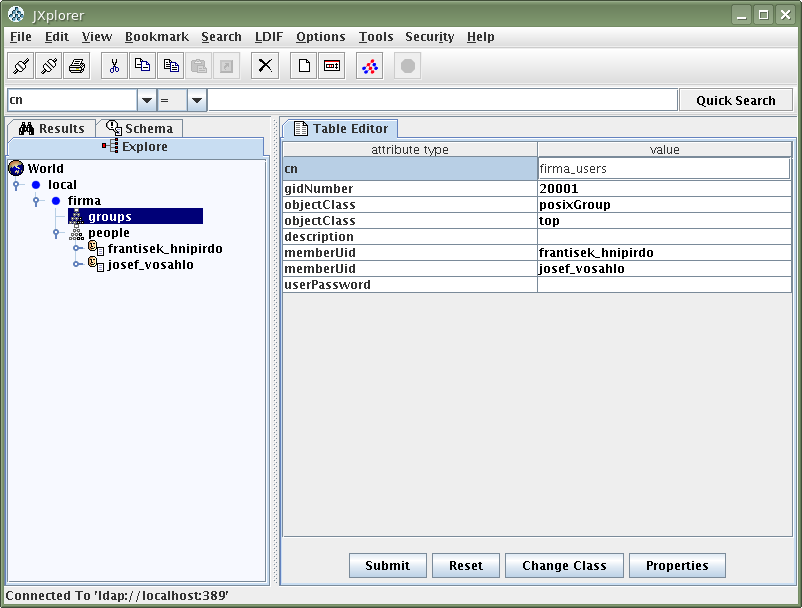Click the attribute type column header
Image resolution: width=802 pixels, height=608 pixels.
point(410,149)
